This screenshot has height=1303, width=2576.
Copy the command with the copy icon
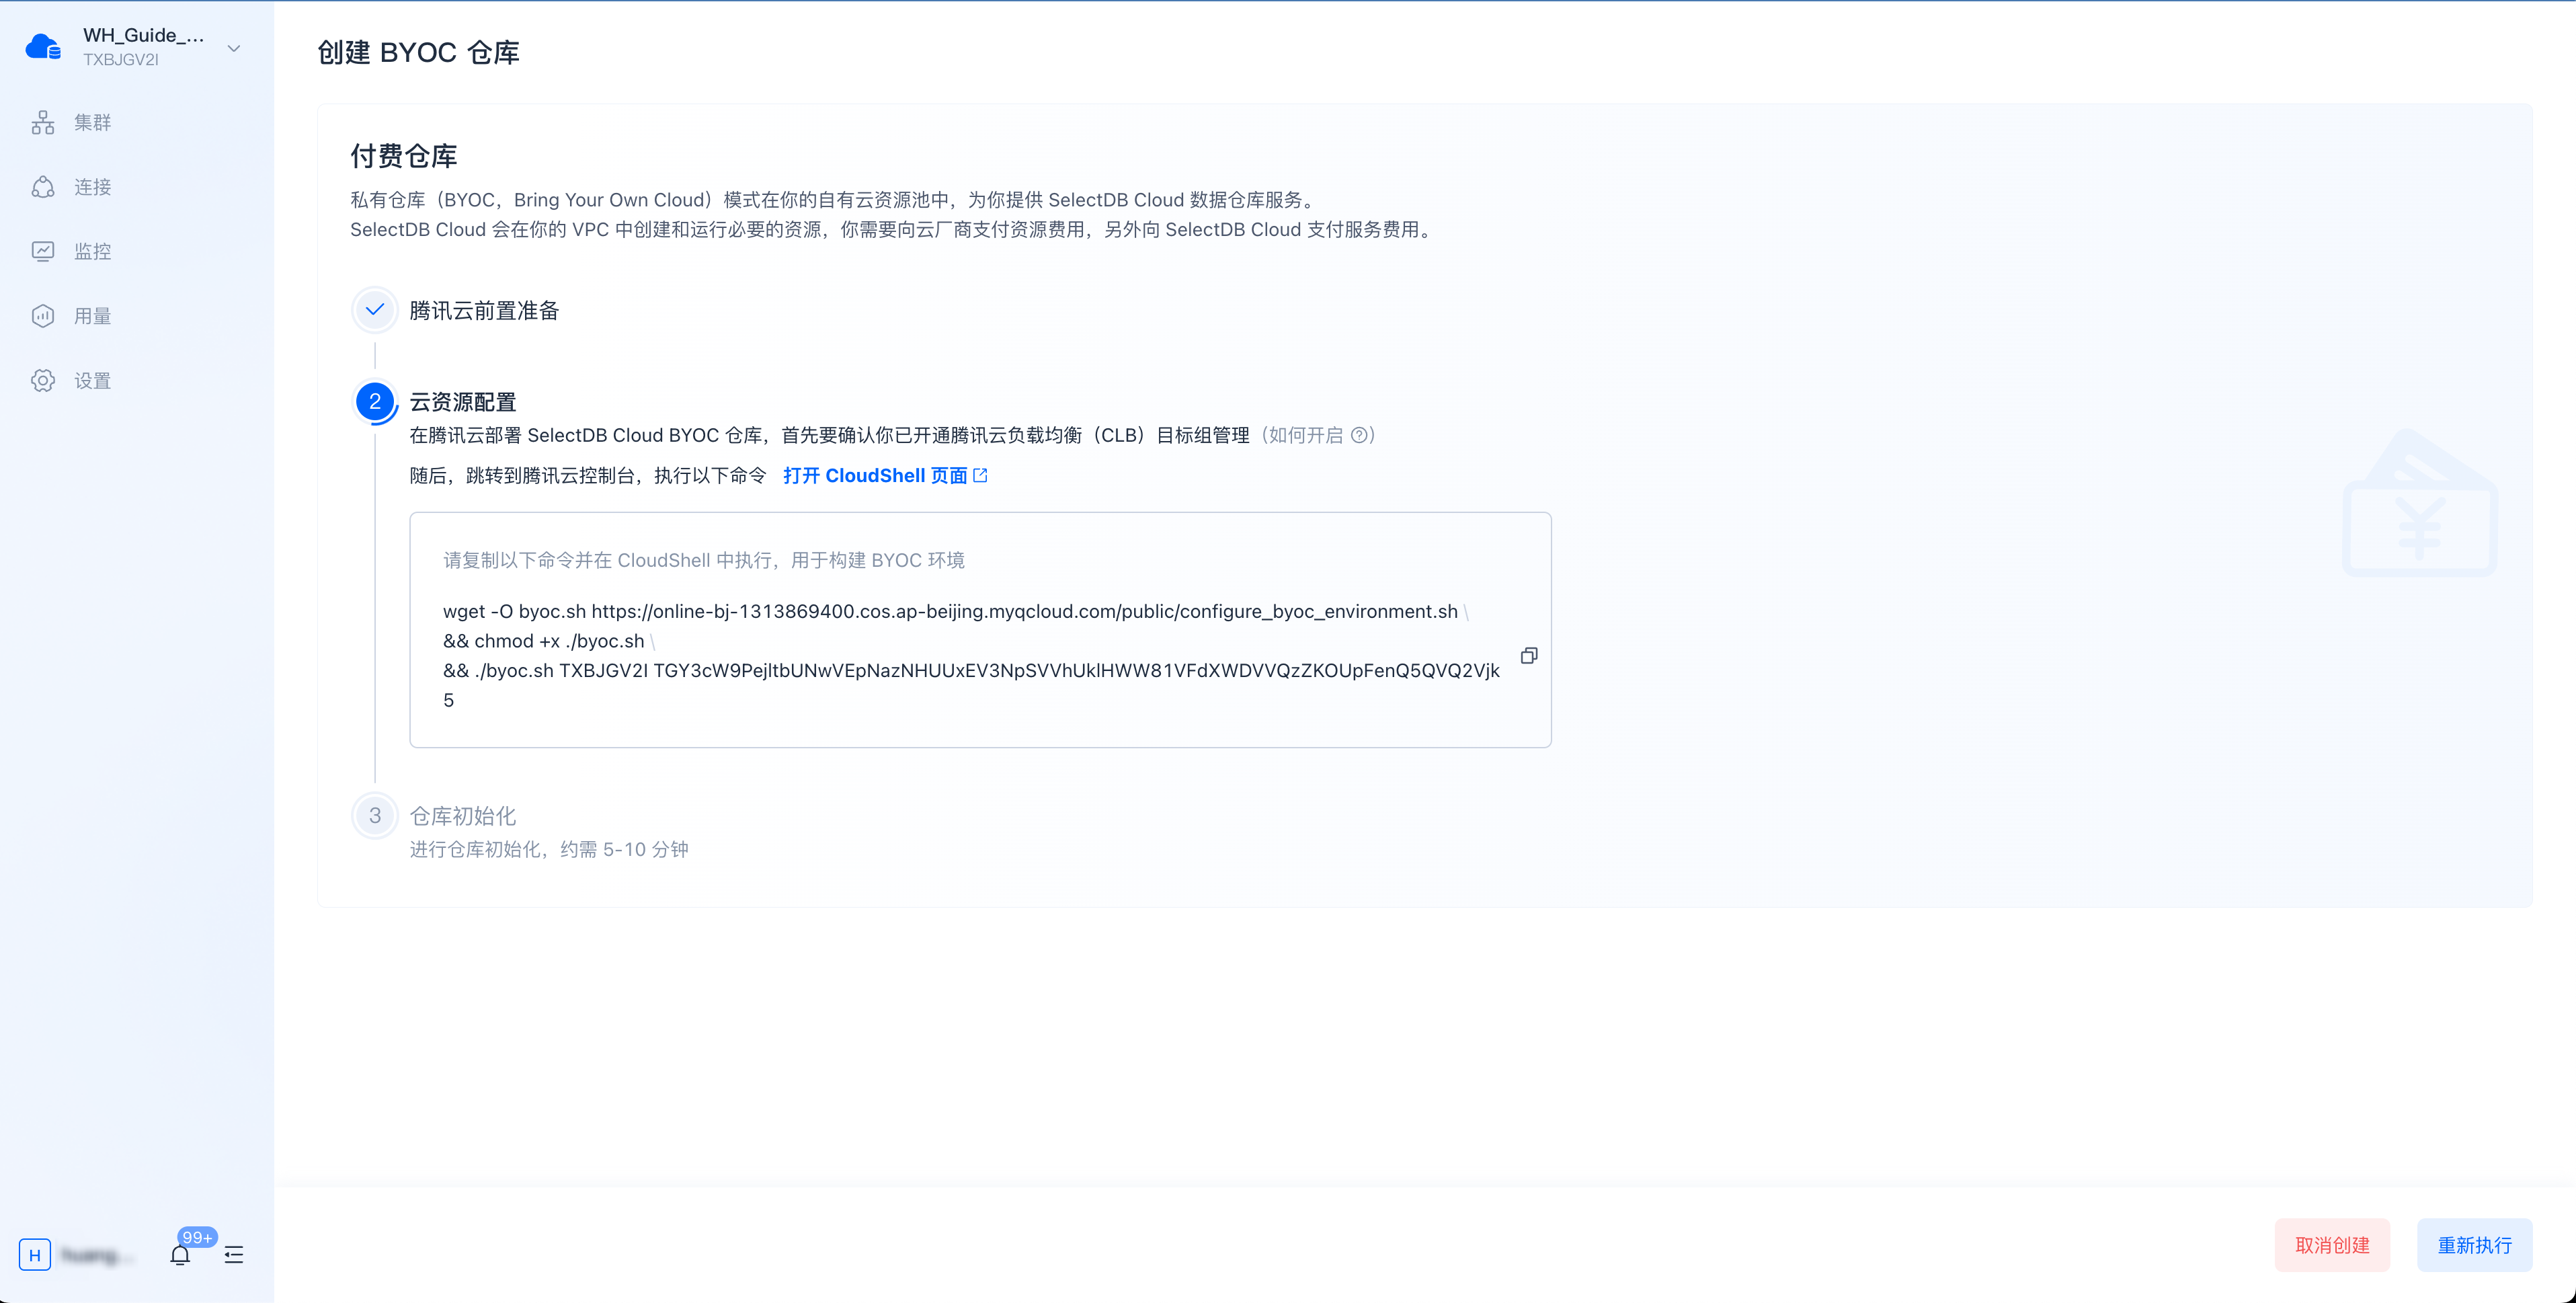point(1529,656)
